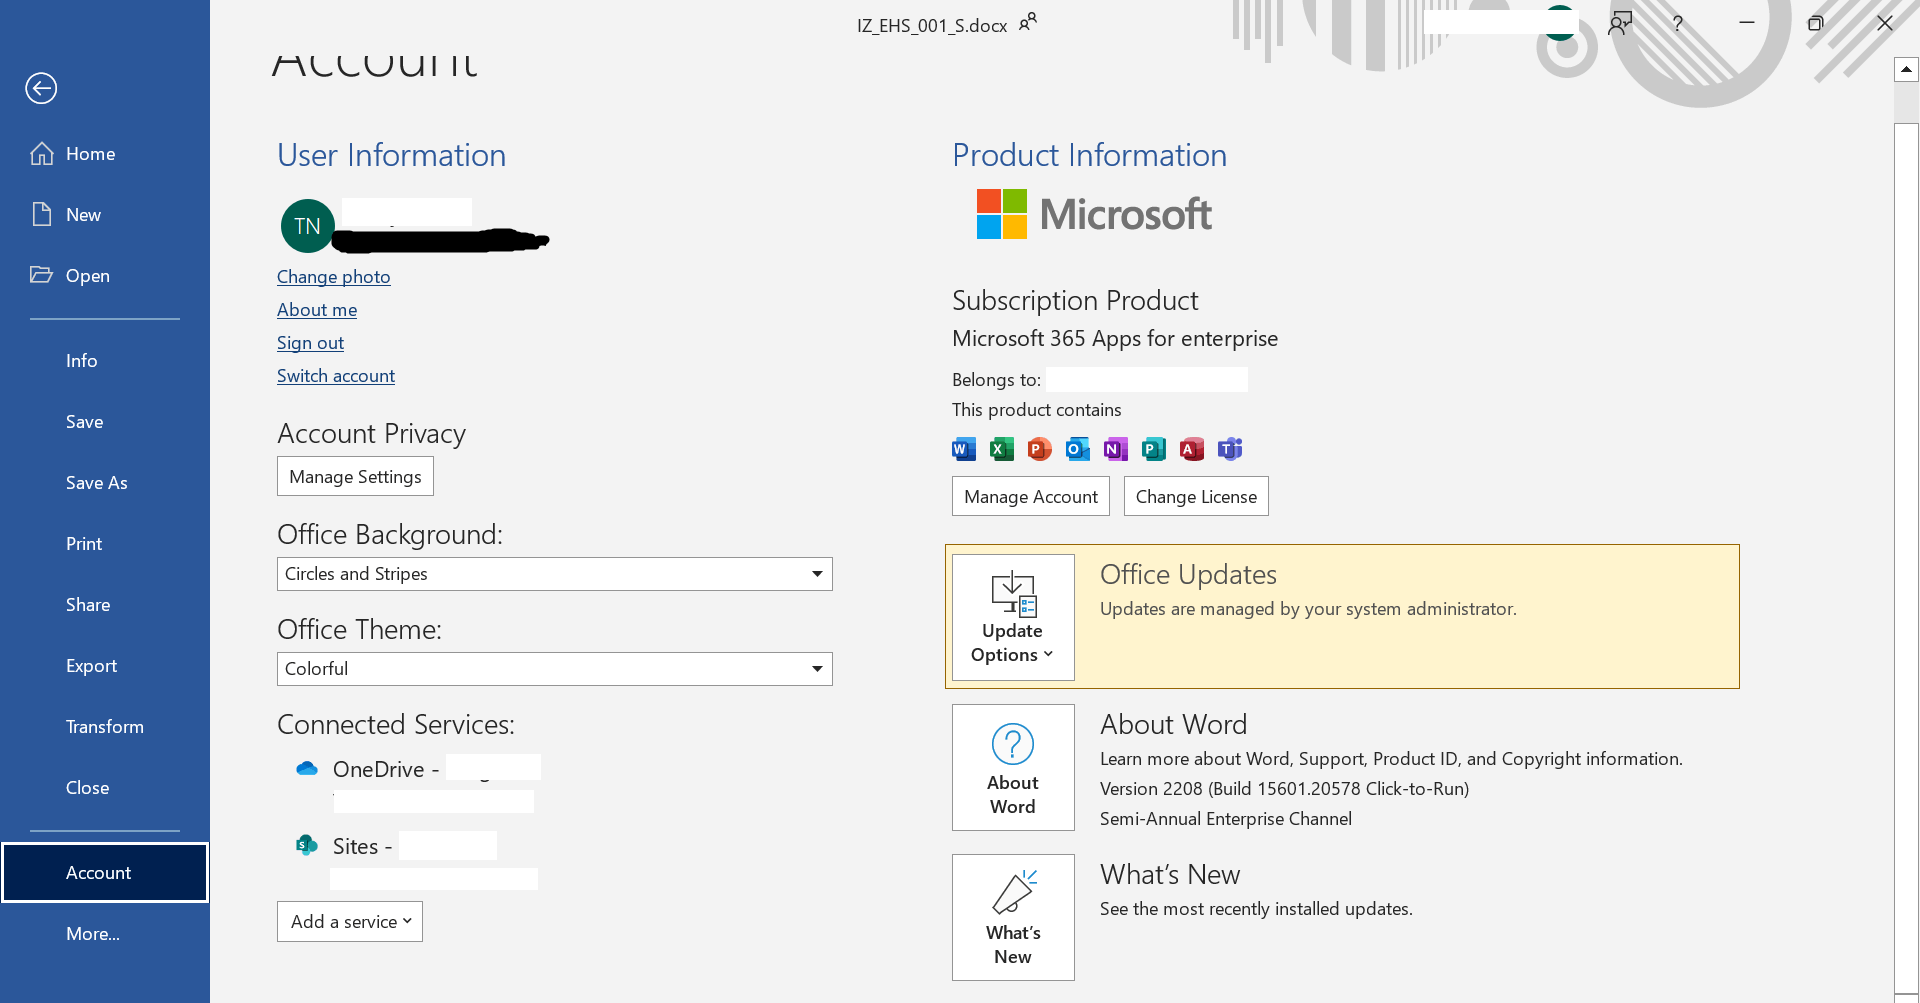Image resolution: width=1920 pixels, height=1003 pixels.
Task: Open the Update Options dropdown
Action: pyautogui.click(x=1013, y=618)
